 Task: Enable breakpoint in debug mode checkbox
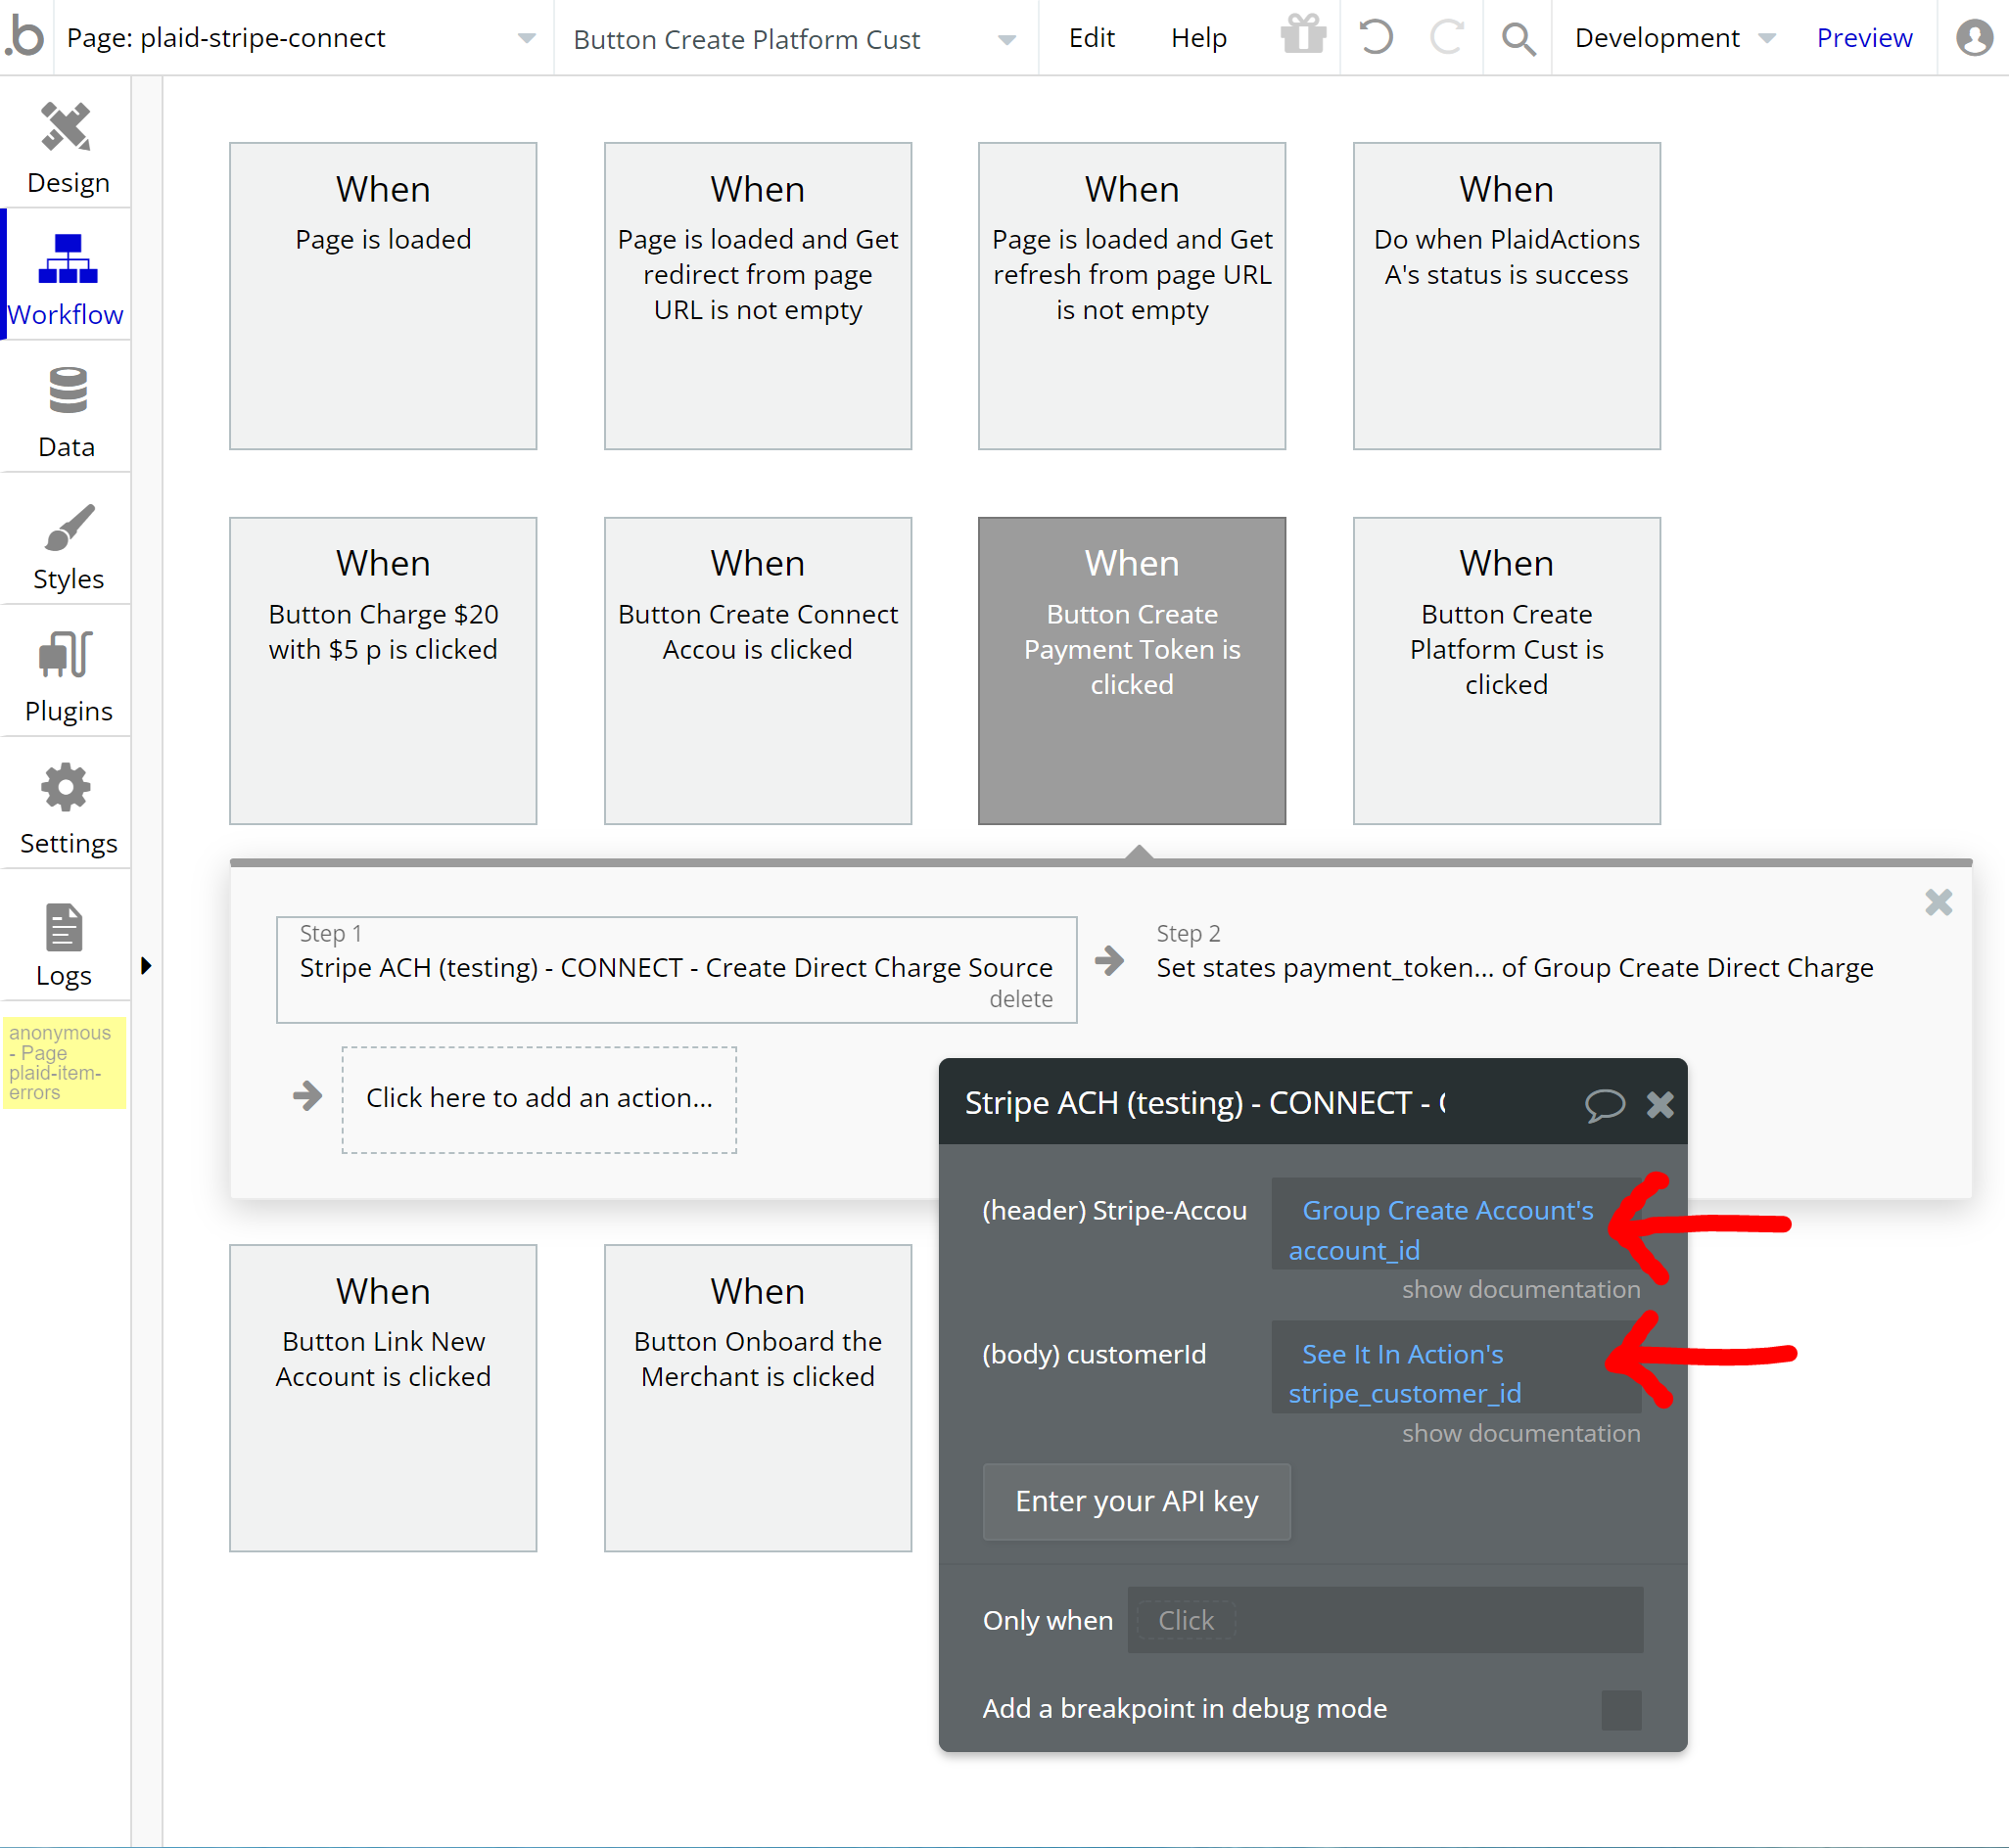1621,1709
